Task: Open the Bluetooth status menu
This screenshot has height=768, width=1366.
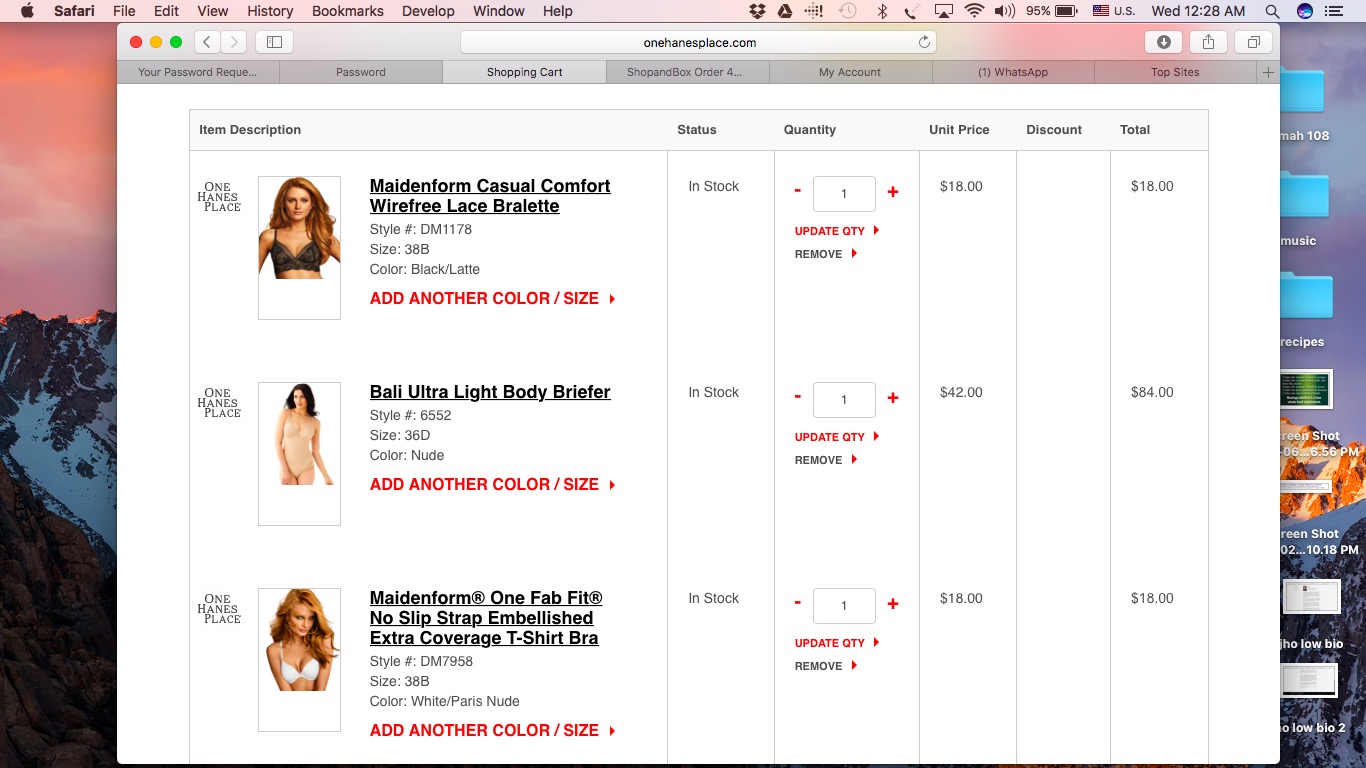Action: pyautogui.click(x=882, y=11)
